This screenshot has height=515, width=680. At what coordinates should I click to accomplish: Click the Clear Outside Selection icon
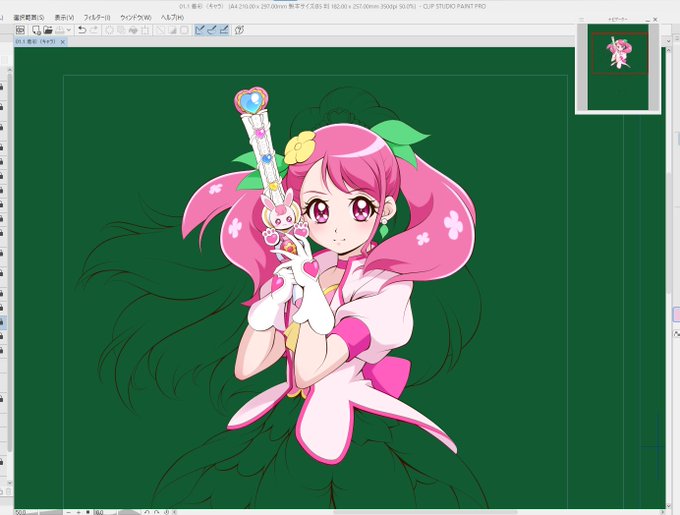tap(121, 30)
